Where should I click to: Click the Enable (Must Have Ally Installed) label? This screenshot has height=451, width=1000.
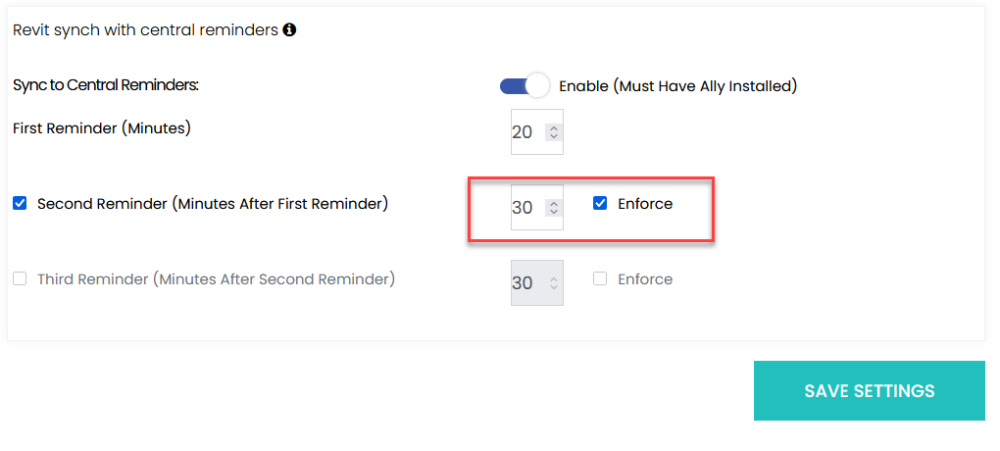(677, 86)
